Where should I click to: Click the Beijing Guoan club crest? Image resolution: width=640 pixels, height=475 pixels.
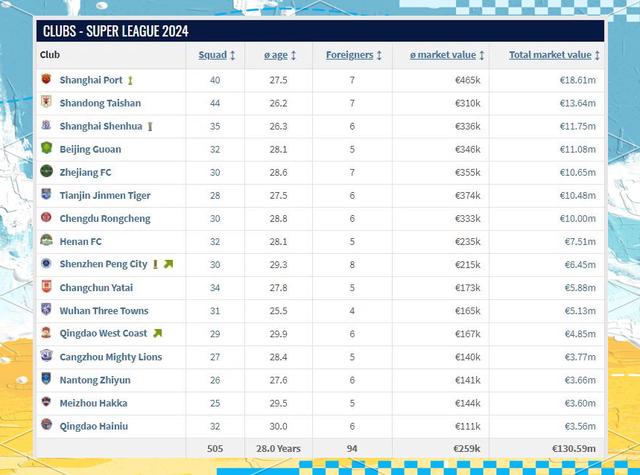(x=46, y=148)
